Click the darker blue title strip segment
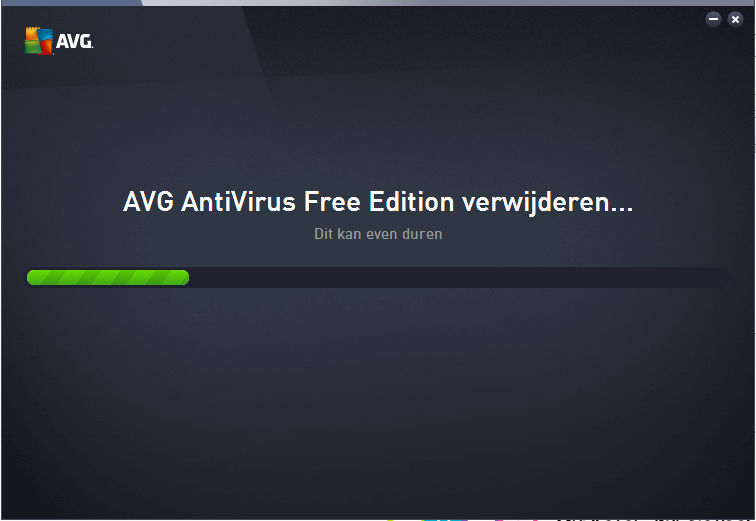Screen dimensions: 756x521 (71, 3)
